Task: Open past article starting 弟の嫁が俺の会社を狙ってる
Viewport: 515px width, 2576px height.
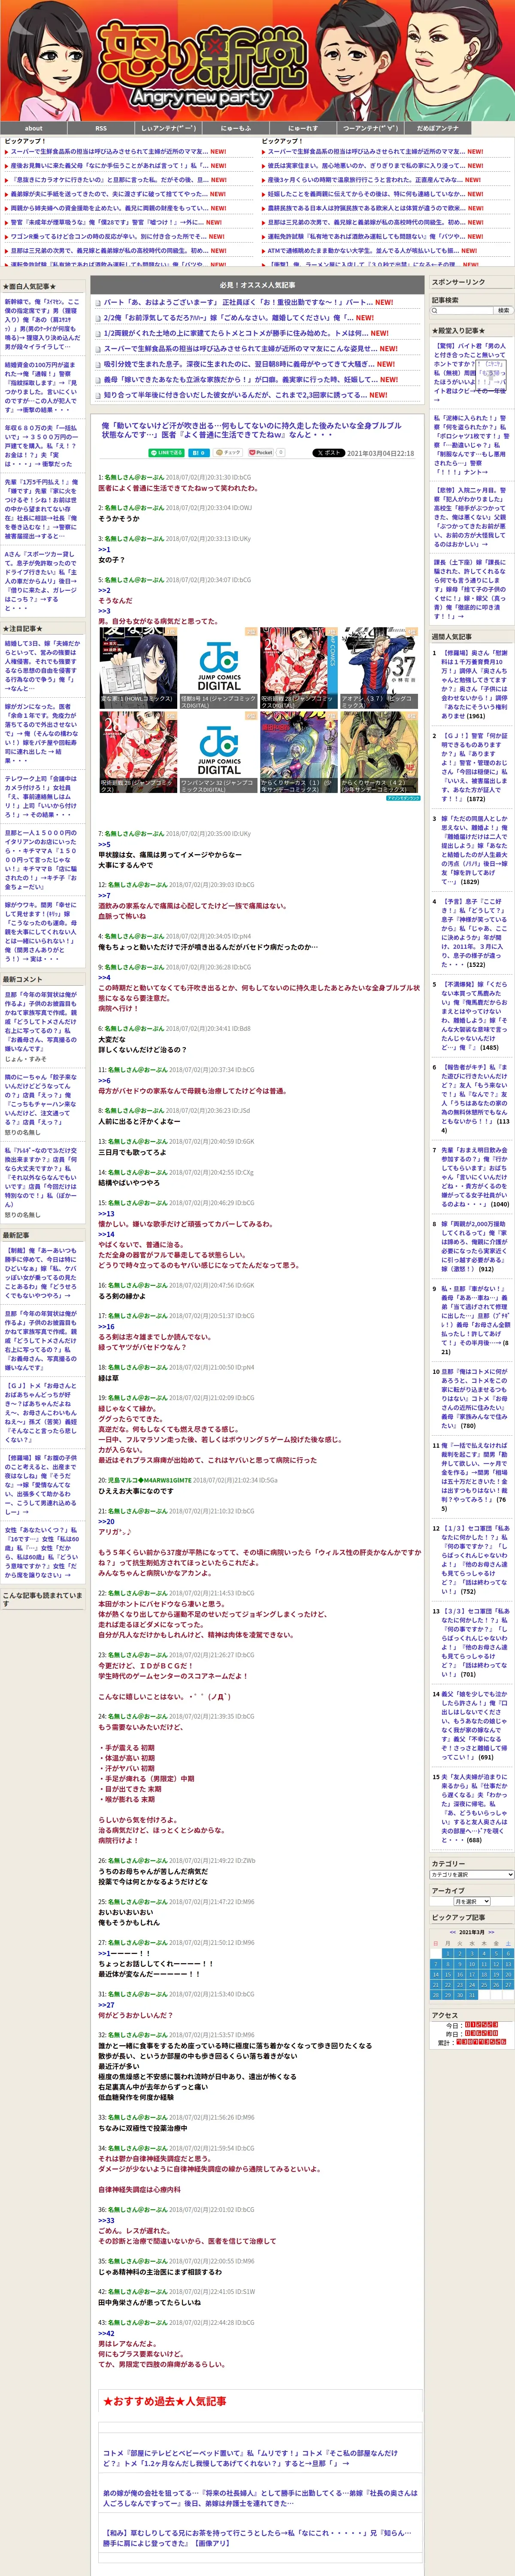Action: pyautogui.click(x=260, y=2497)
